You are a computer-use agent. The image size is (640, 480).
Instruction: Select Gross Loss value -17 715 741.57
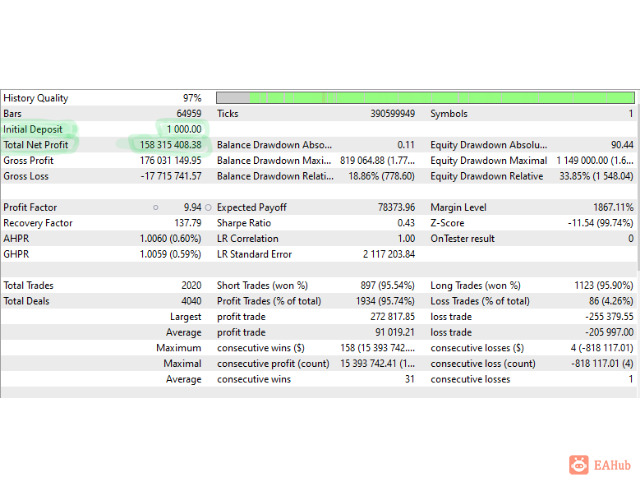tap(171, 176)
